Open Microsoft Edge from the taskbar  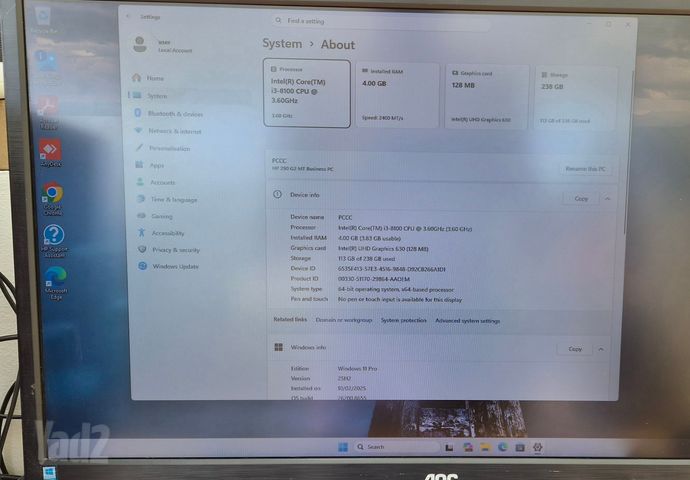click(x=503, y=447)
